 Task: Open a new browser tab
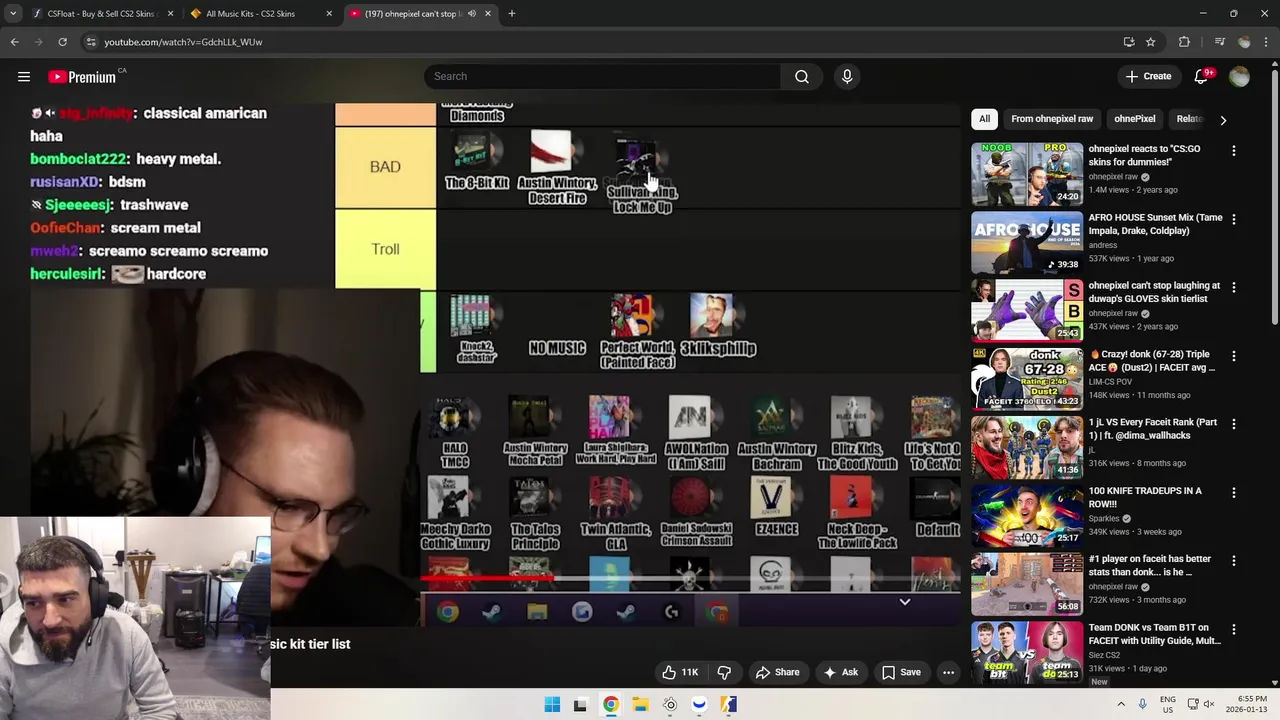pos(512,14)
